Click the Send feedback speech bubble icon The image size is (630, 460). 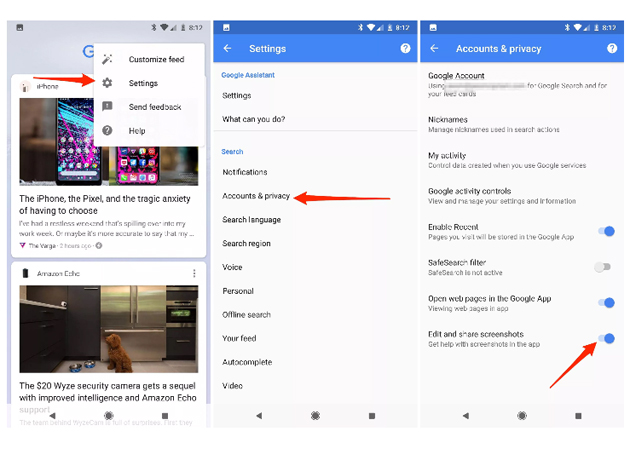click(108, 107)
